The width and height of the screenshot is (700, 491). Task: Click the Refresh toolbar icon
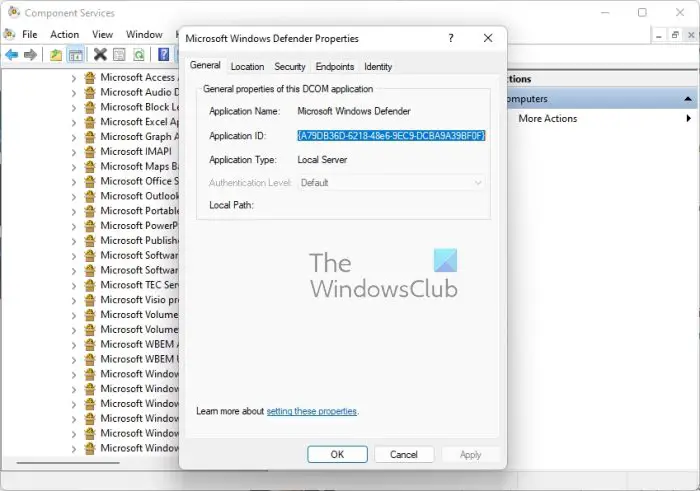[x=139, y=55]
